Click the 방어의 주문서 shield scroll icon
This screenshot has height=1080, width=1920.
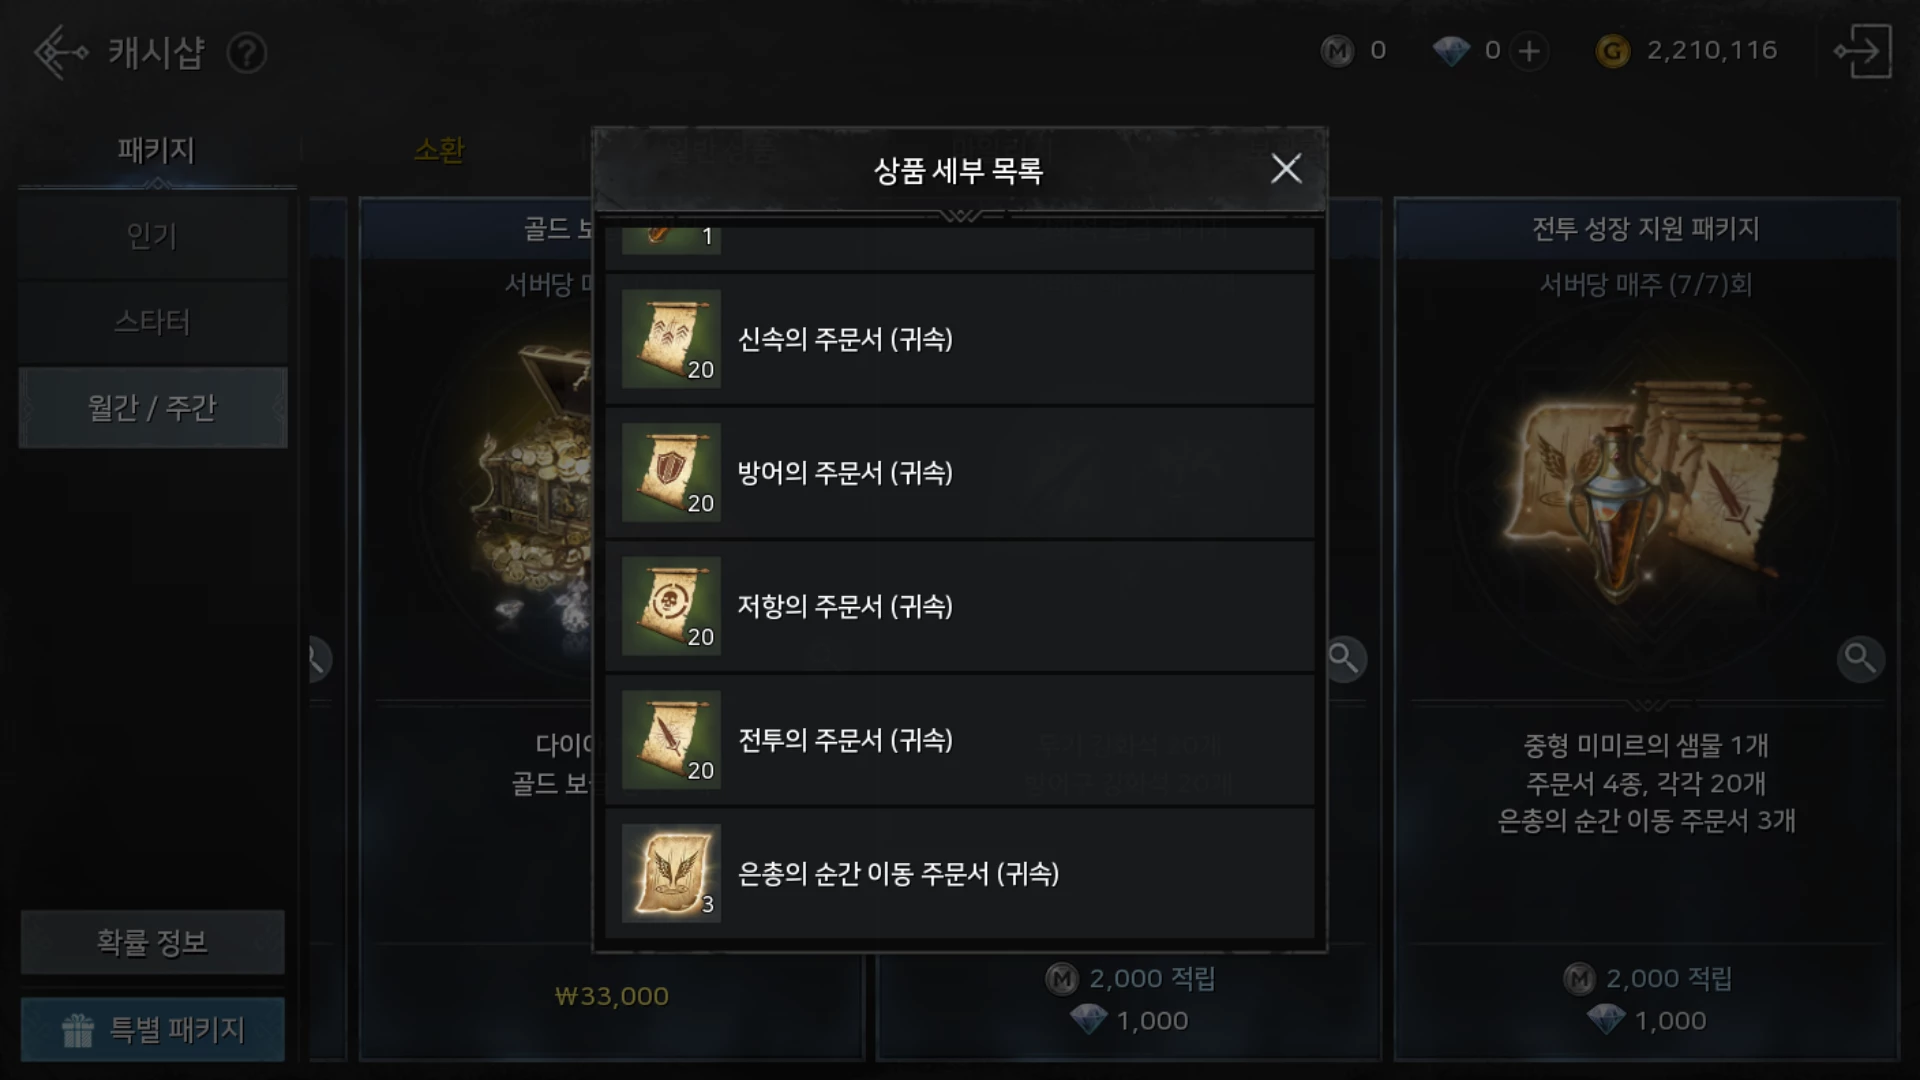coord(671,473)
